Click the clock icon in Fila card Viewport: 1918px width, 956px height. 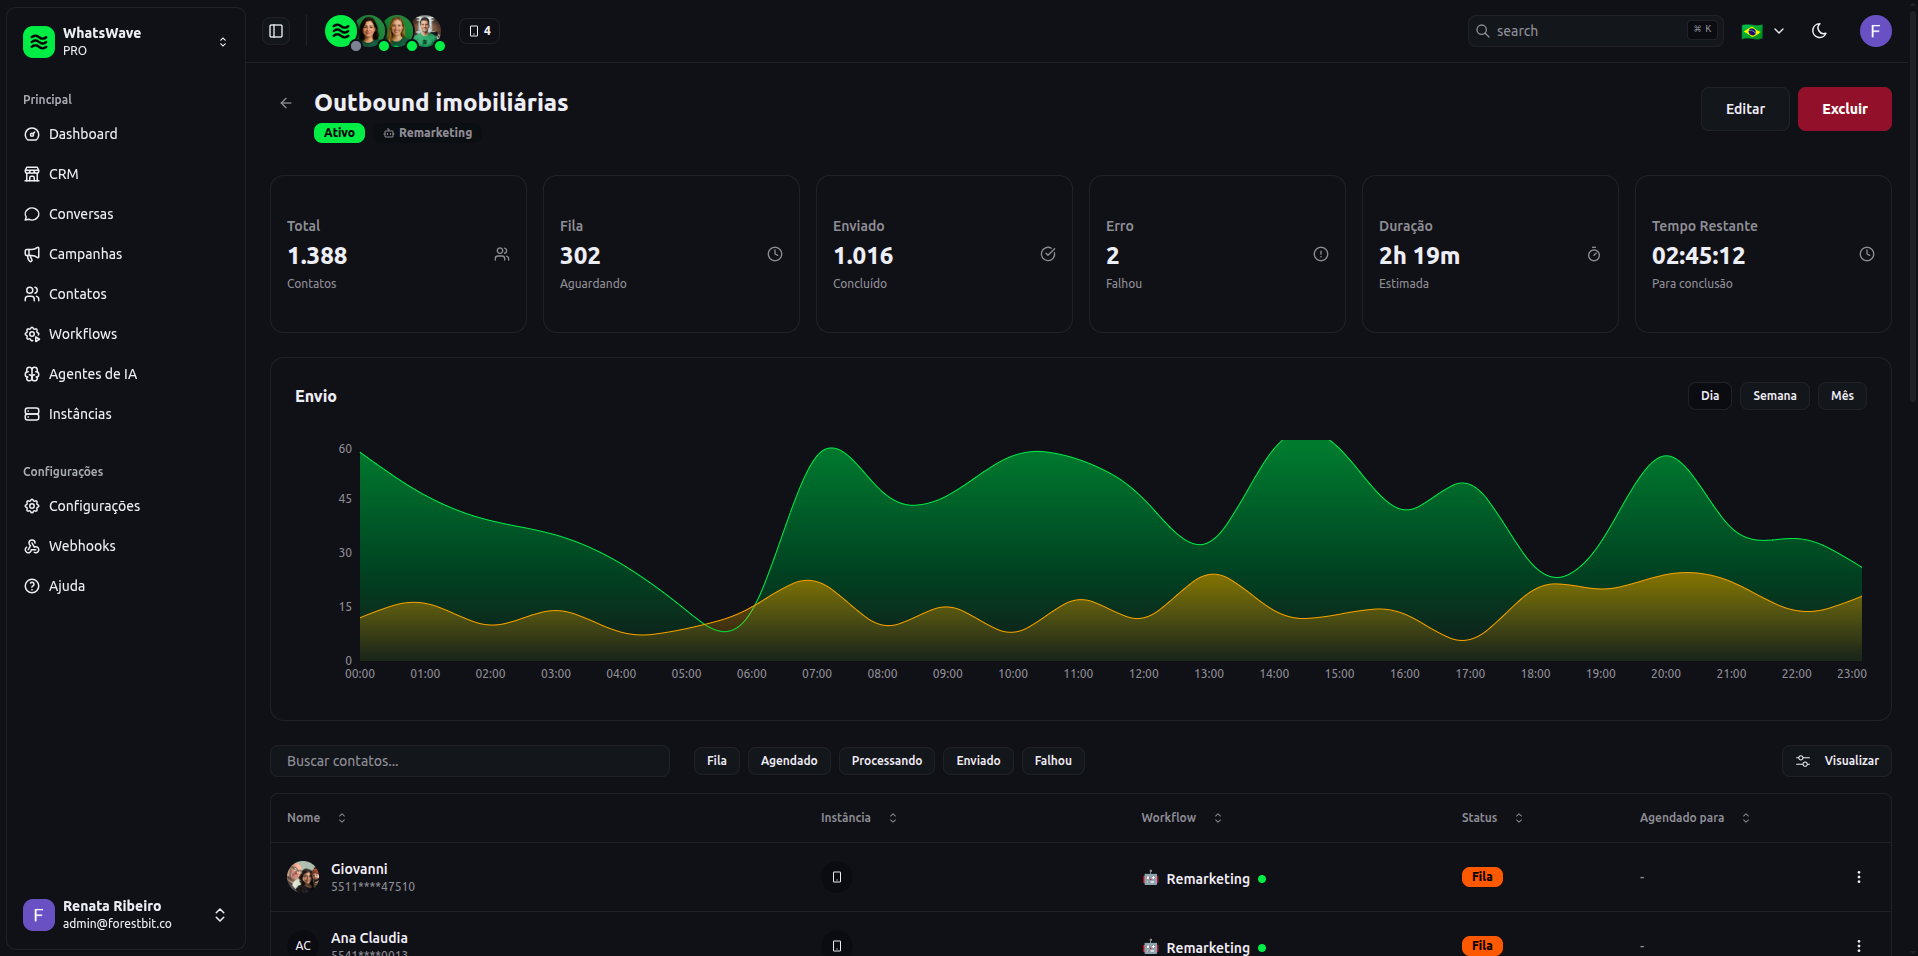[775, 254]
